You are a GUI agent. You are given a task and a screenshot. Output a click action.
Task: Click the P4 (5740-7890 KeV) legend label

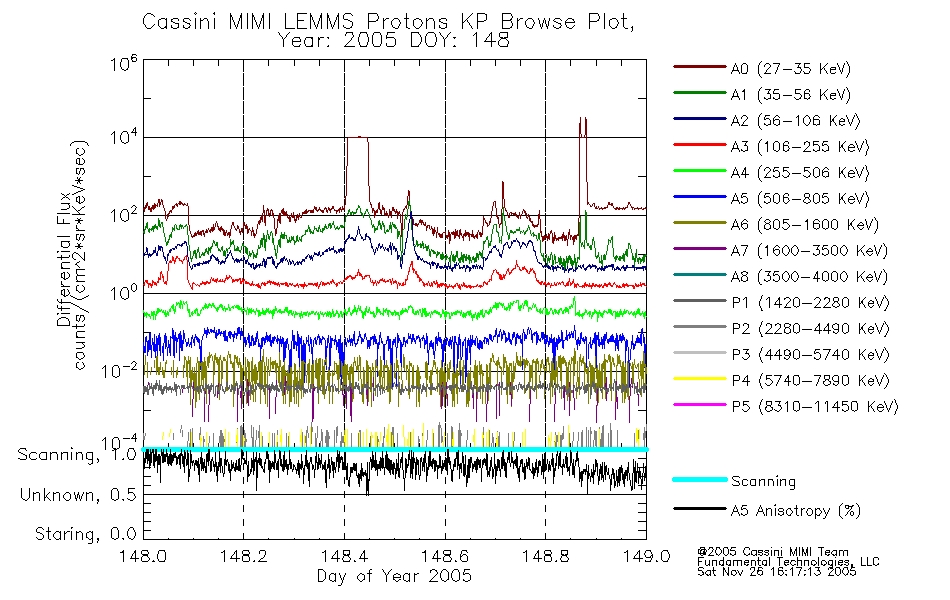tap(810, 381)
